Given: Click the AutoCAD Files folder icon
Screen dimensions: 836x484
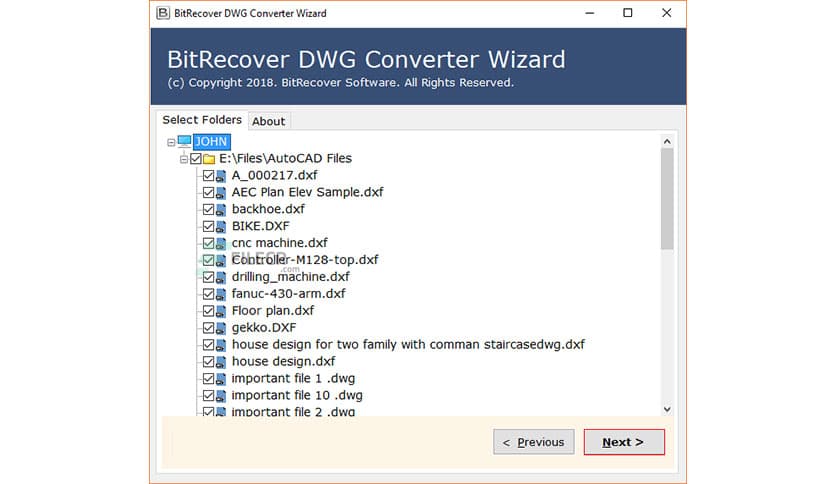Looking at the screenshot, I should [209, 159].
